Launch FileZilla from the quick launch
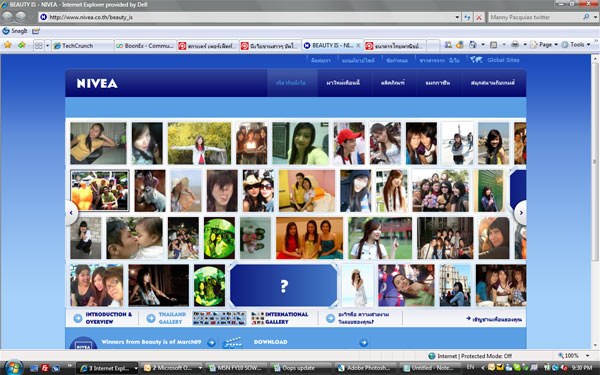The image size is (600, 375). pos(45,368)
